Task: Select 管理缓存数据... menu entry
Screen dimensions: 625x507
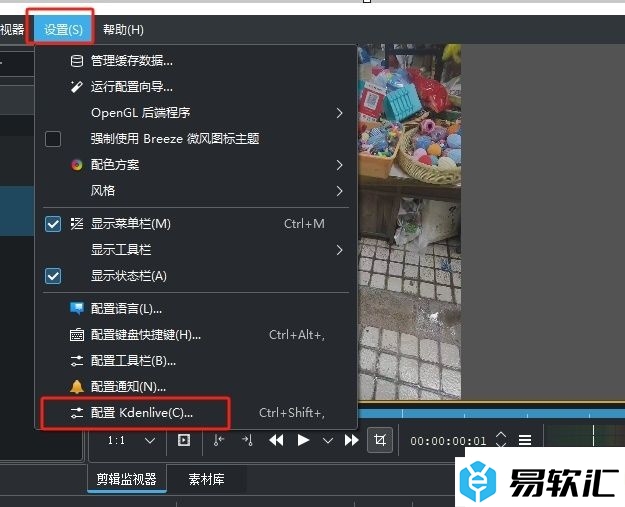Action: [196, 61]
